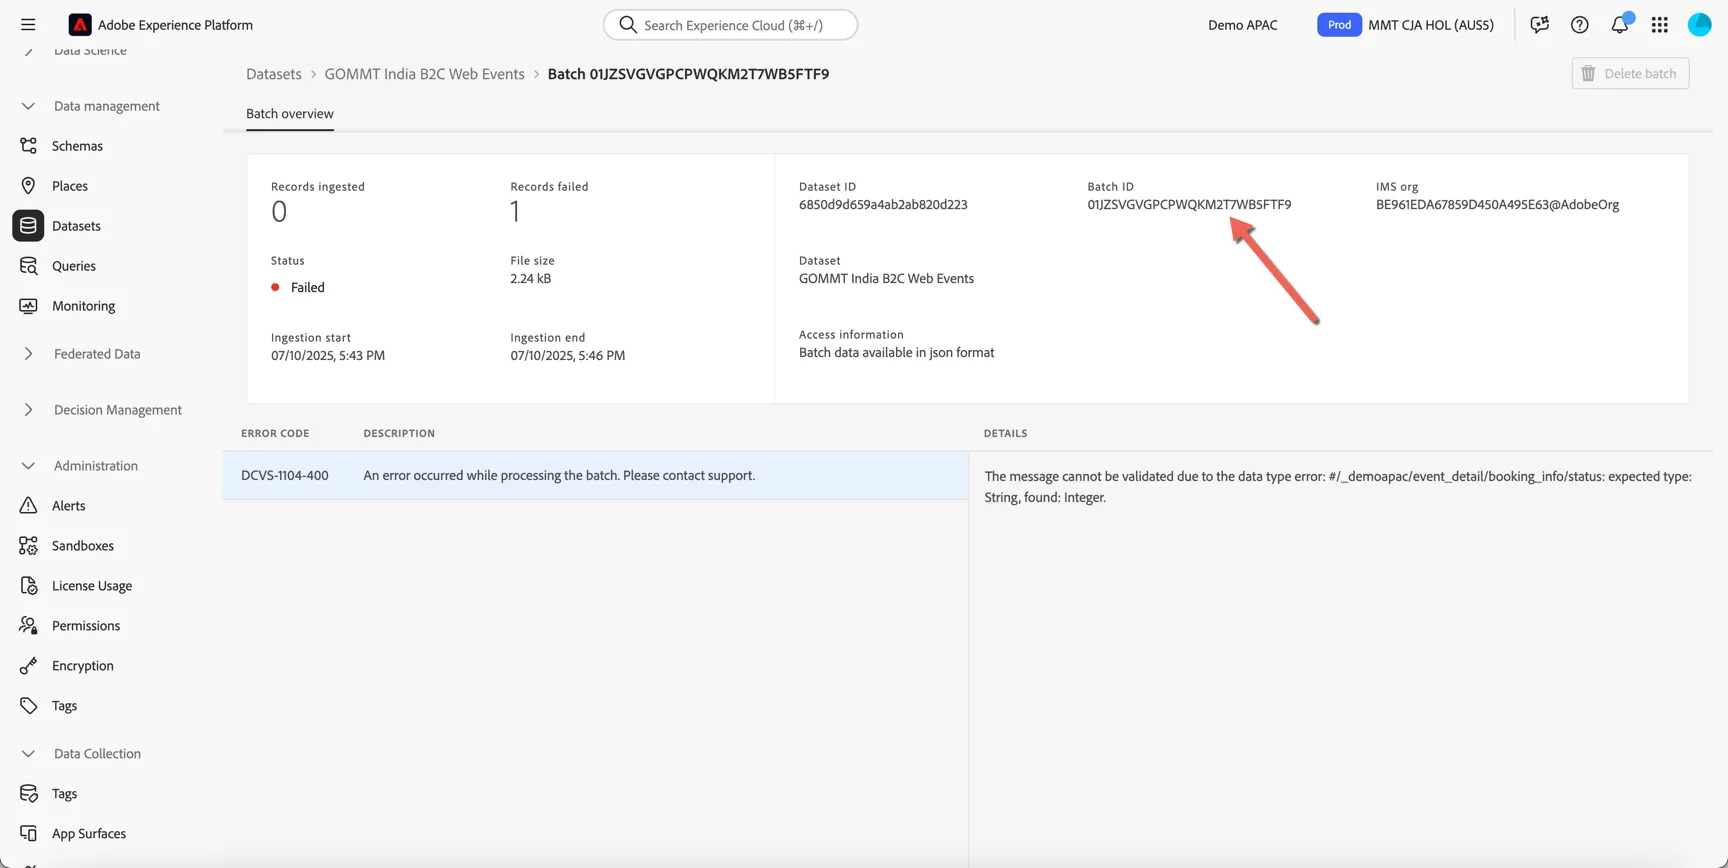This screenshot has height=868, width=1728.
Task: Open the feedback chat icon
Action: coord(1540,25)
